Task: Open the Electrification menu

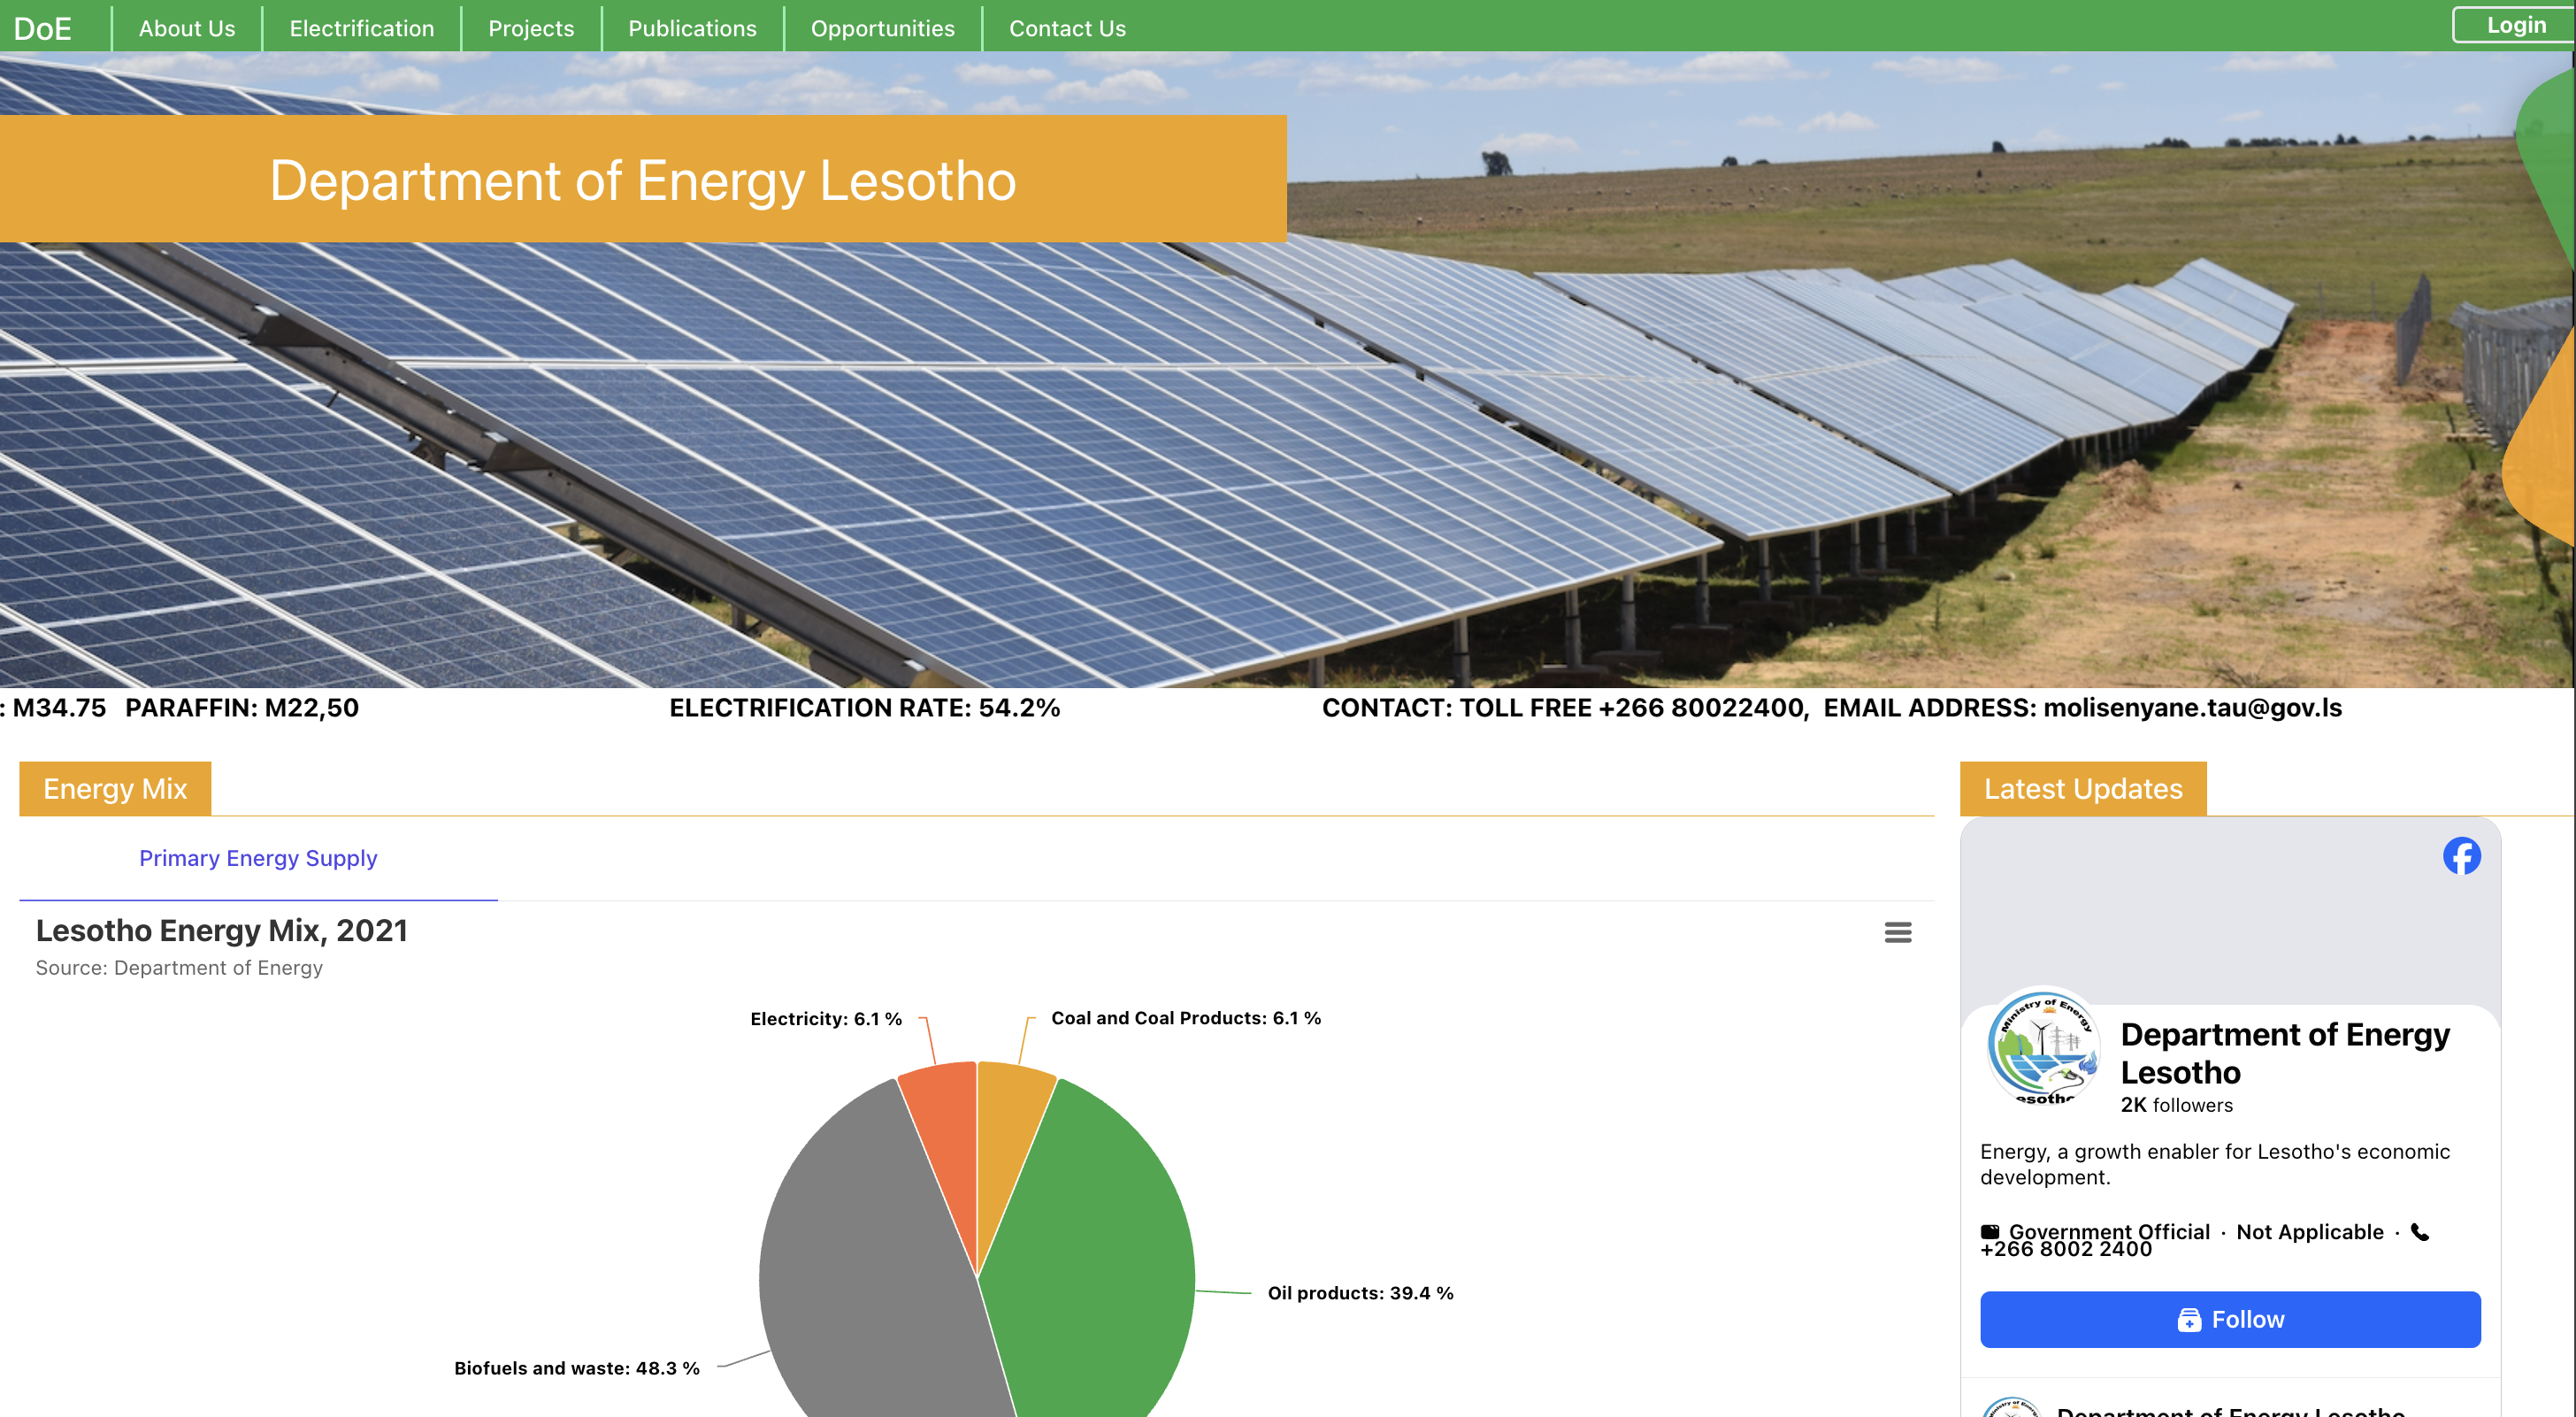Action: coord(362,28)
